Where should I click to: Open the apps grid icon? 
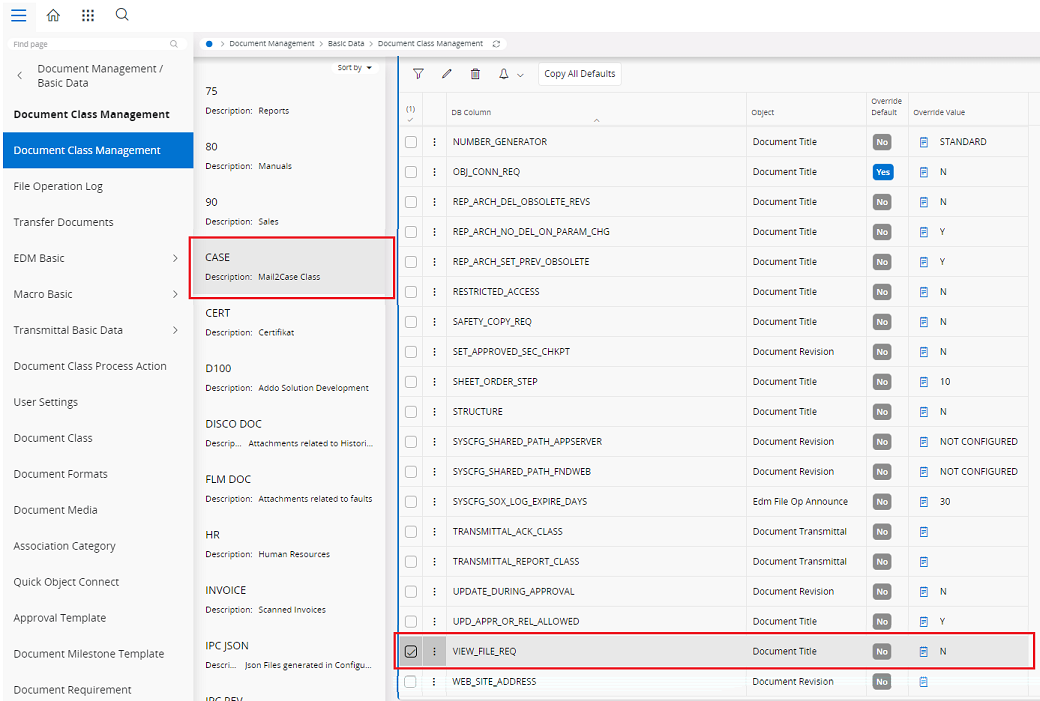(x=88, y=15)
